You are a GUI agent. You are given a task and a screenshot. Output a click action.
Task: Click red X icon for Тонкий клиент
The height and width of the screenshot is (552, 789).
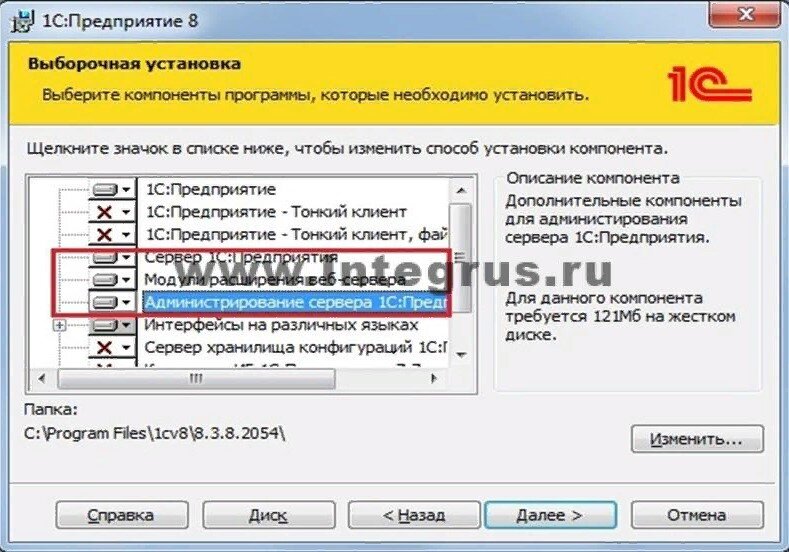pyautogui.click(x=104, y=212)
